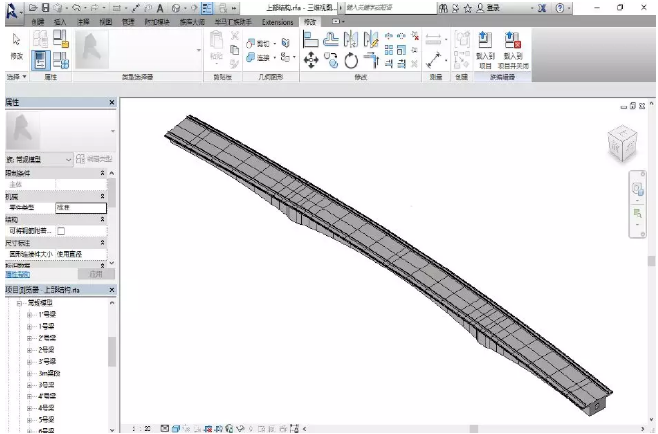Open the 创建 ribbon tab
Image resolution: width=658 pixels, height=434 pixels.
[37, 22]
